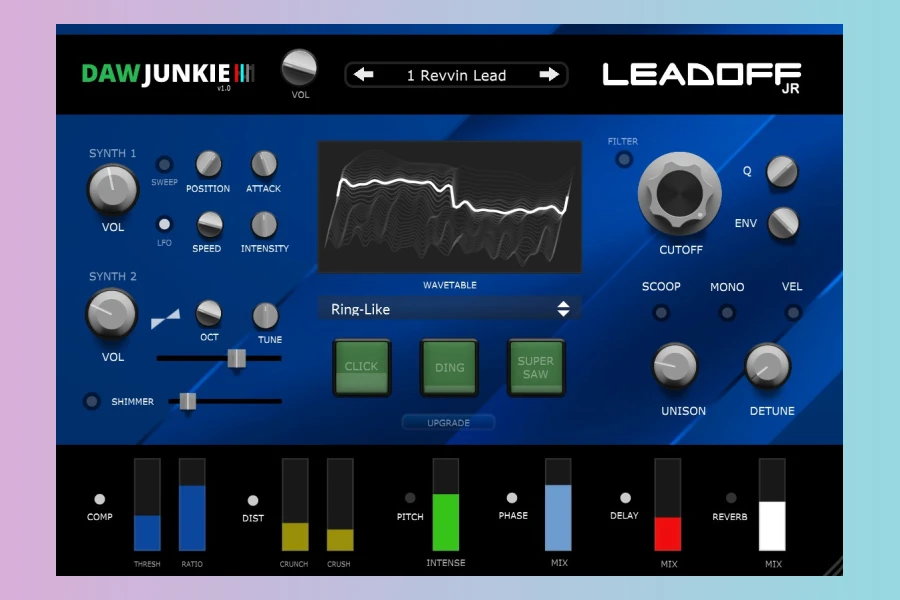The width and height of the screenshot is (900, 600).
Task: Click the master VOL knob in header
Action: click(x=299, y=68)
